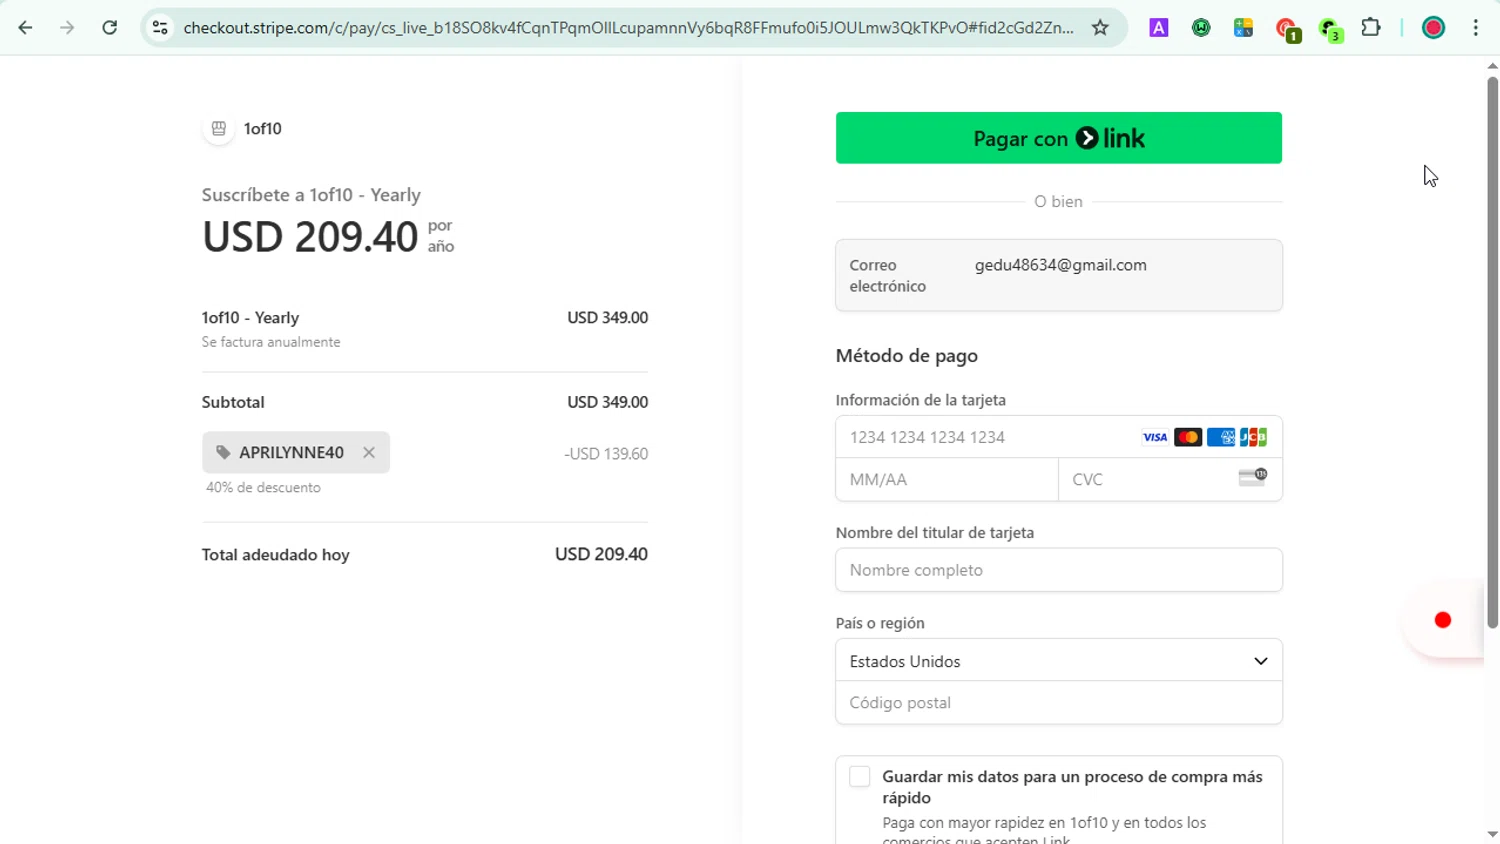Click the '40% de descuento' text
The width and height of the screenshot is (1500, 844).
click(x=263, y=488)
